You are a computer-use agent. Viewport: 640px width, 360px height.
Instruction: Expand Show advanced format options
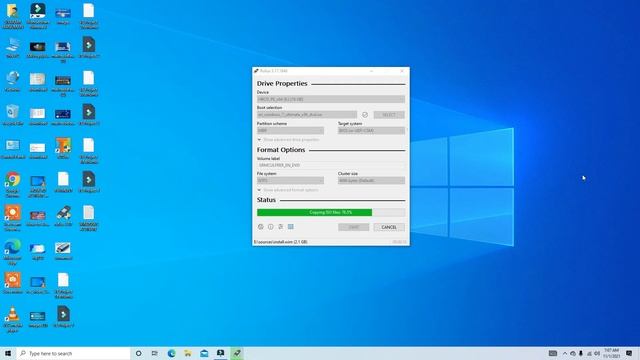[288, 190]
